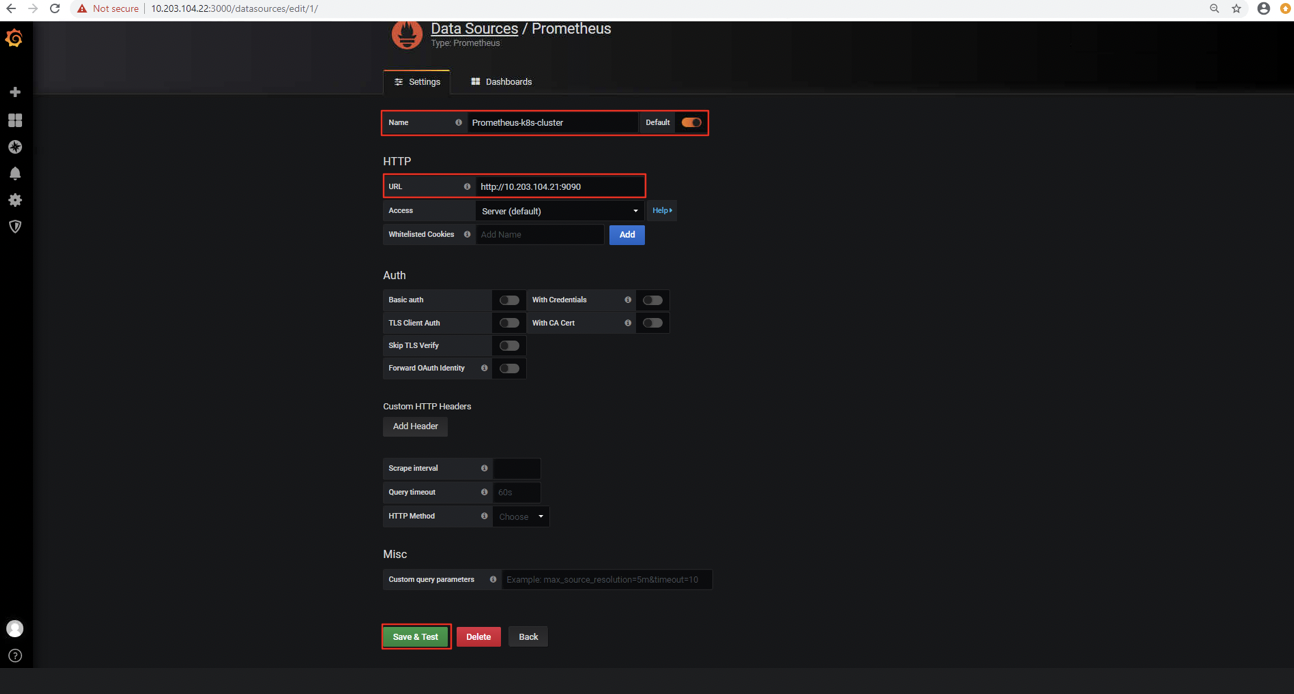Show info tooltip for URL field

pos(467,187)
